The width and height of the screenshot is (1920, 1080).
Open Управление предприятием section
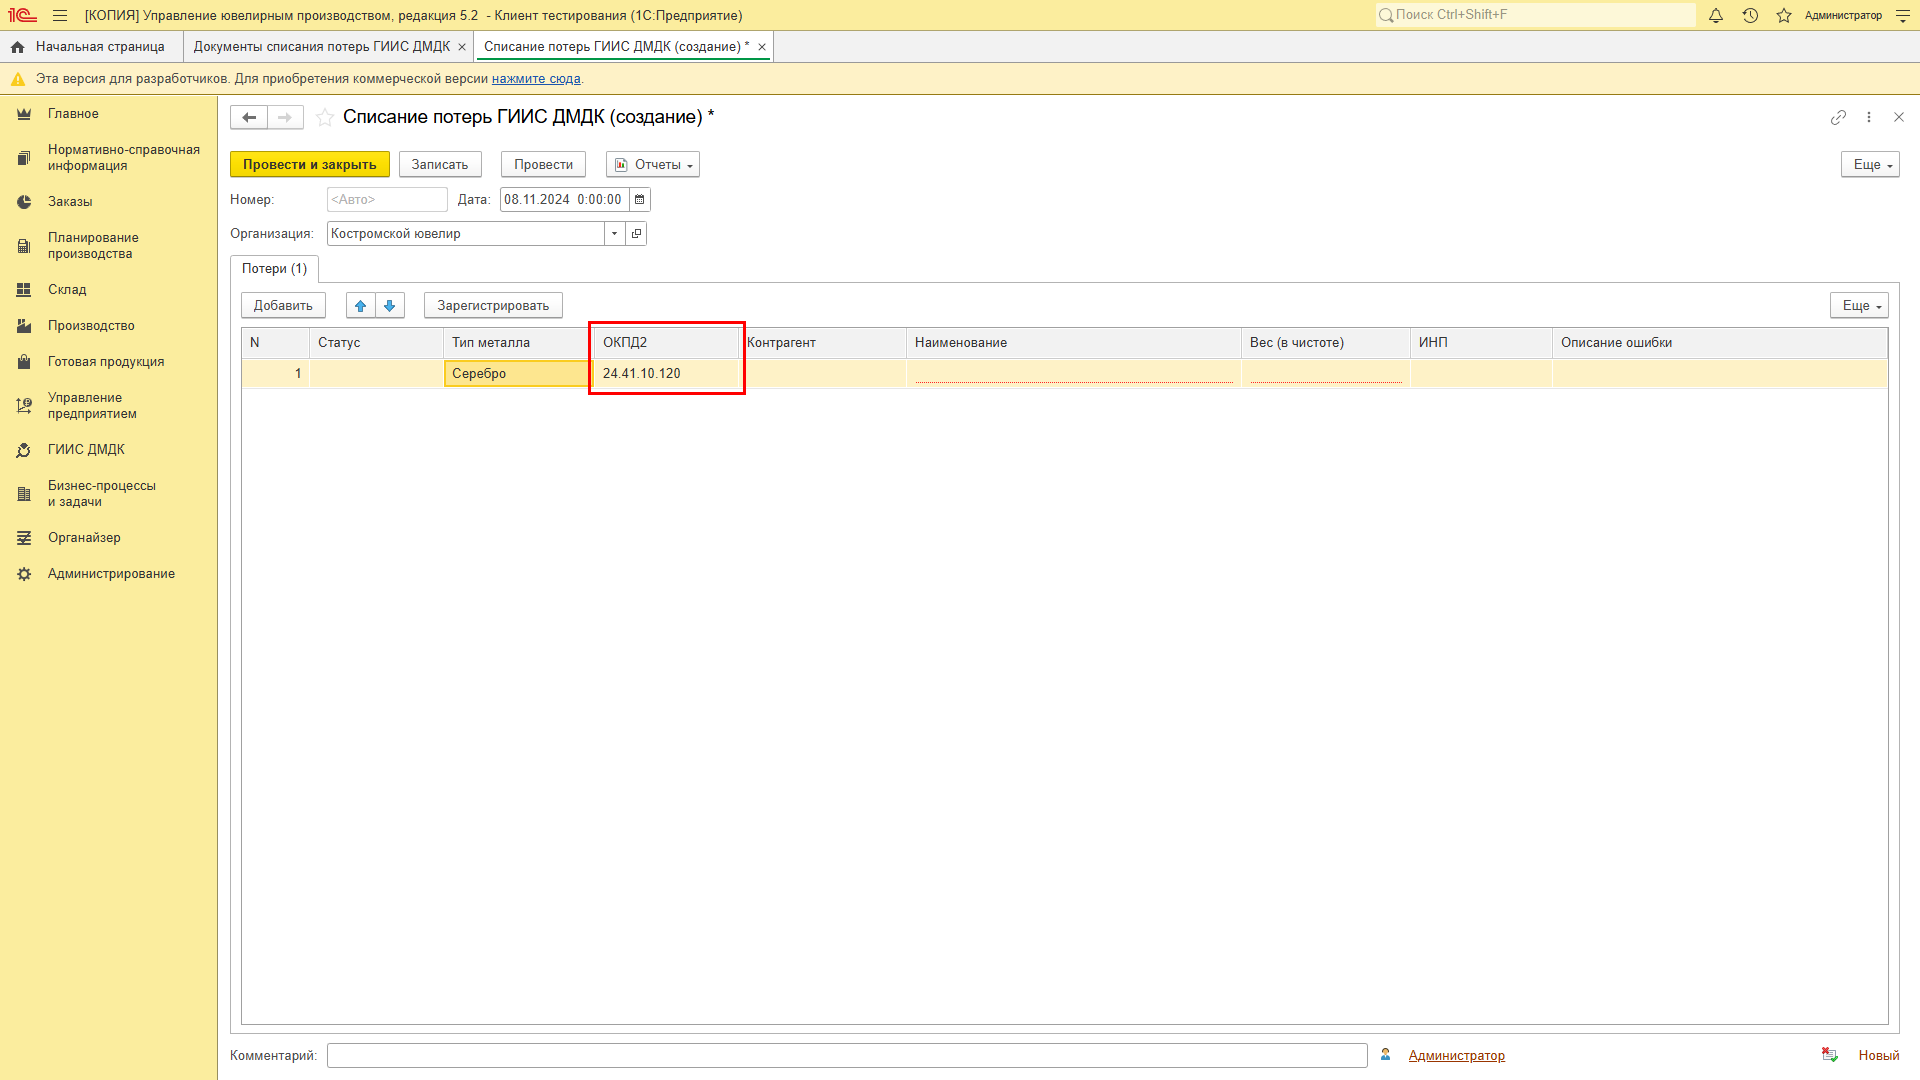(x=92, y=406)
